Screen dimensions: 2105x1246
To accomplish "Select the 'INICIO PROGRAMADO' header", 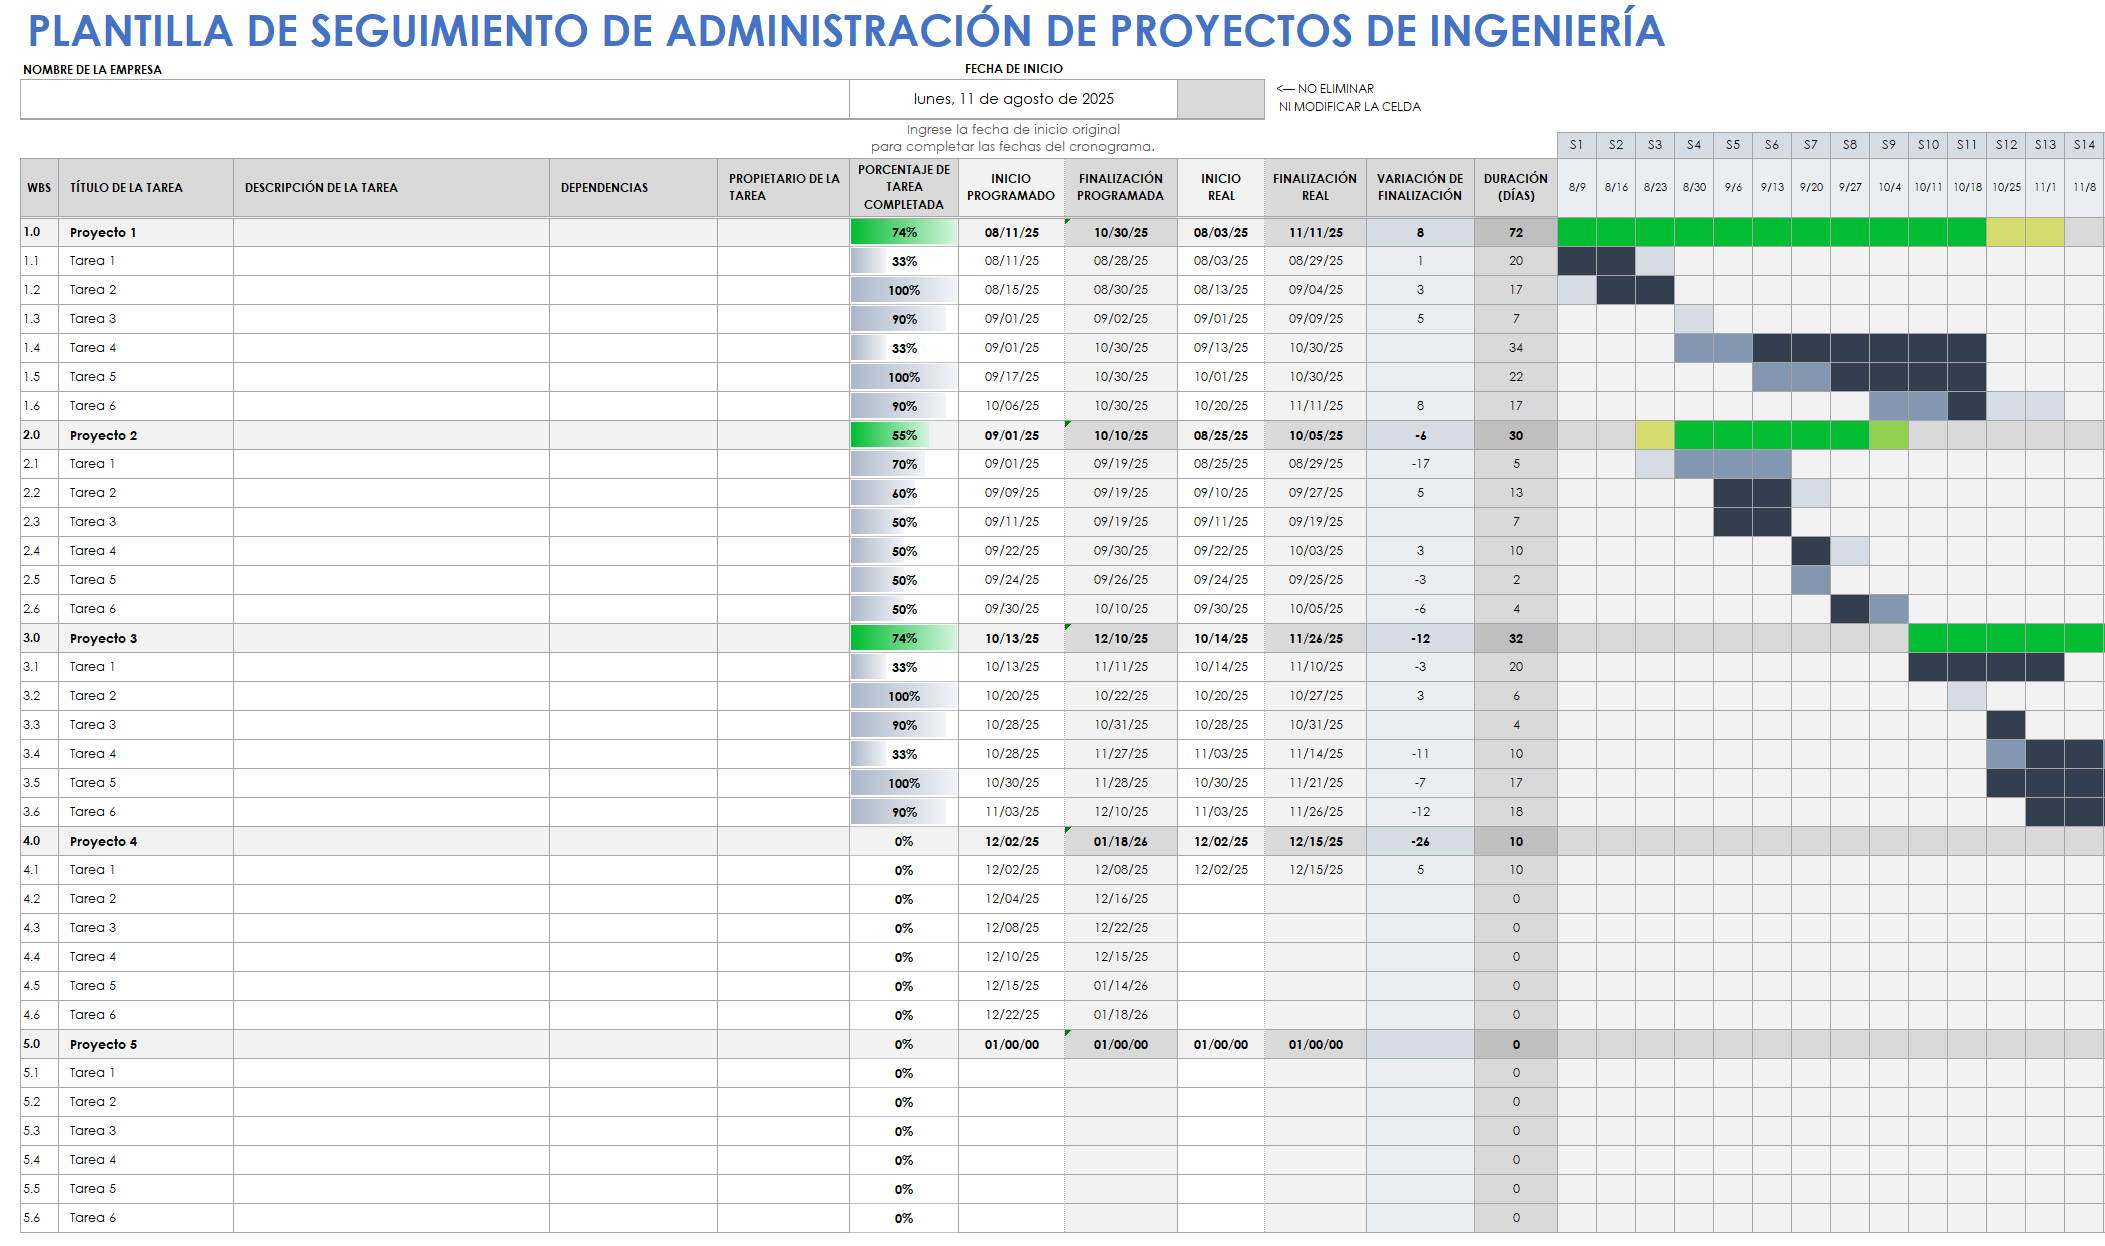I will point(1011,187).
